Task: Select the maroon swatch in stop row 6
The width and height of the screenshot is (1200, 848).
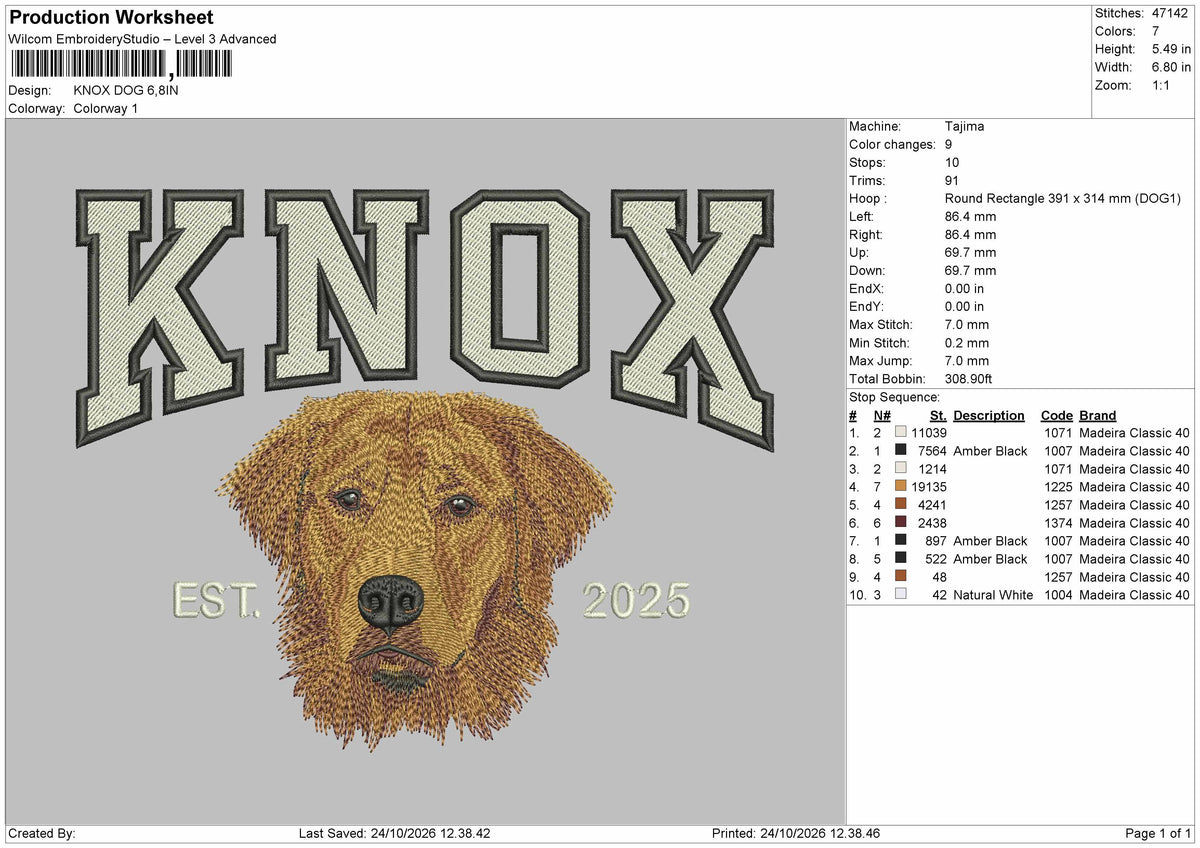Action: click(x=901, y=523)
